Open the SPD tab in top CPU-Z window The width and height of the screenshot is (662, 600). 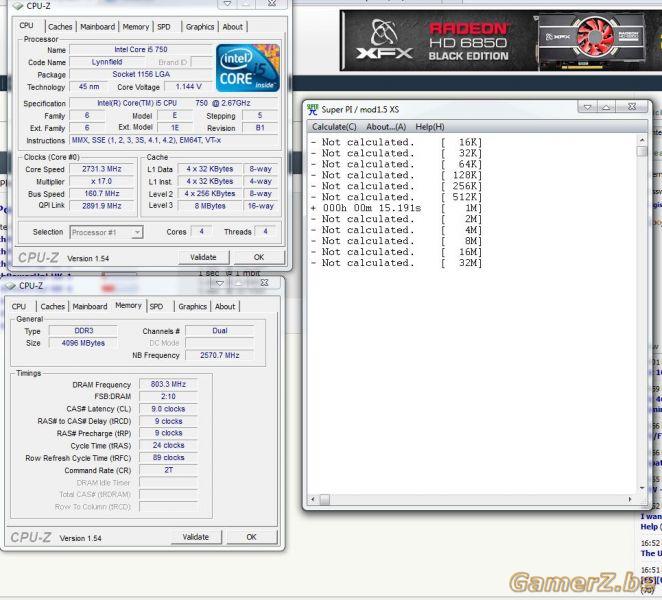pyautogui.click(x=164, y=27)
